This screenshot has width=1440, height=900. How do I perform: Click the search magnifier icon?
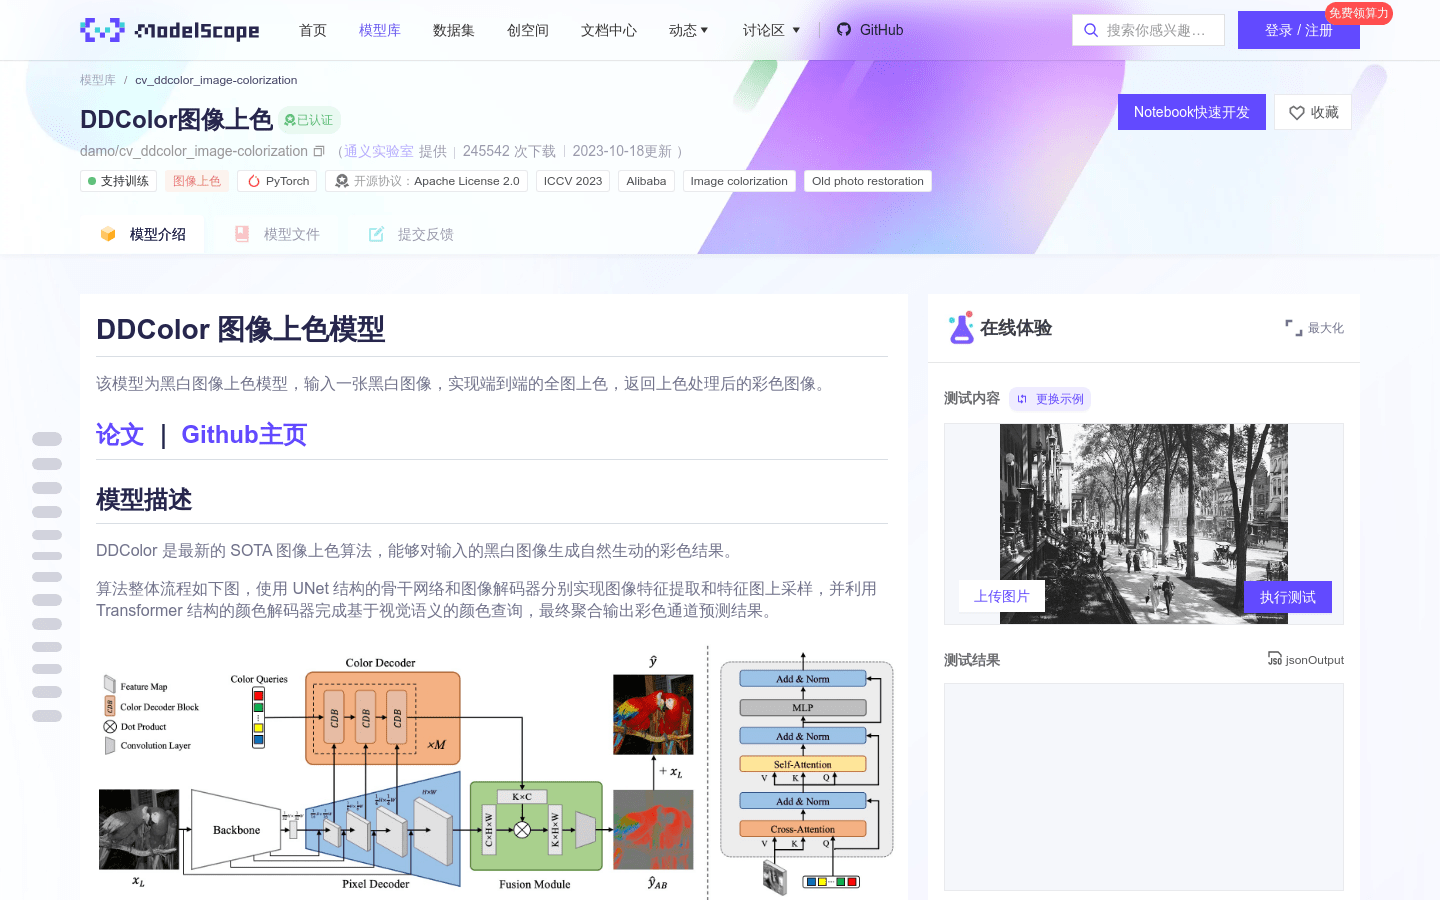pos(1090,29)
